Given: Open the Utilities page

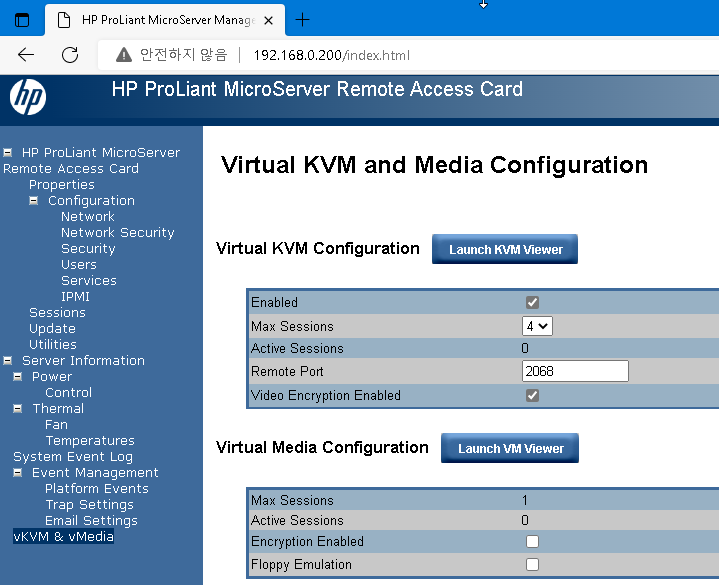Looking at the screenshot, I should (x=53, y=344).
